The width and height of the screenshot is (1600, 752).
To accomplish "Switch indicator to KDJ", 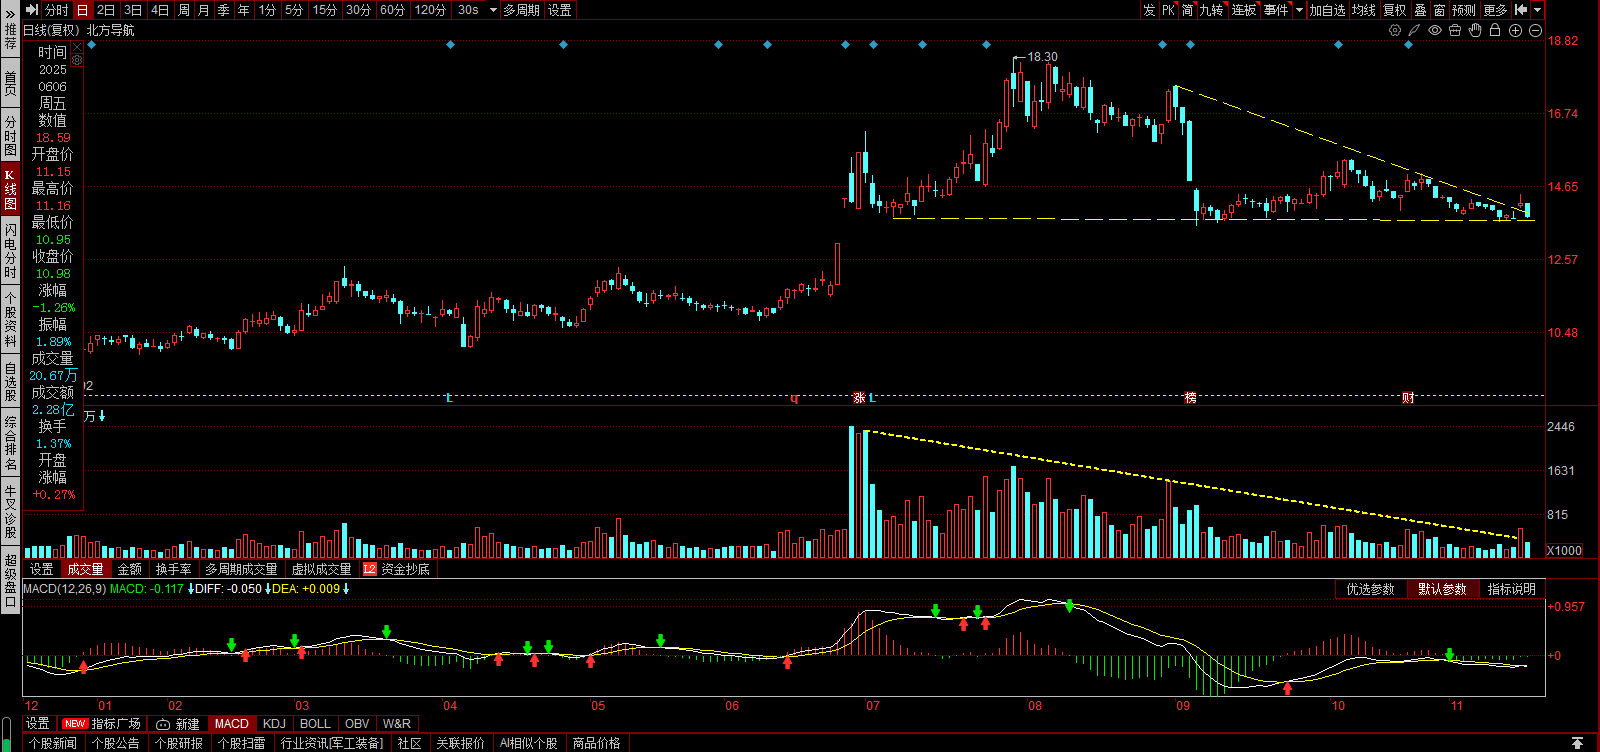I will tap(274, 724).
